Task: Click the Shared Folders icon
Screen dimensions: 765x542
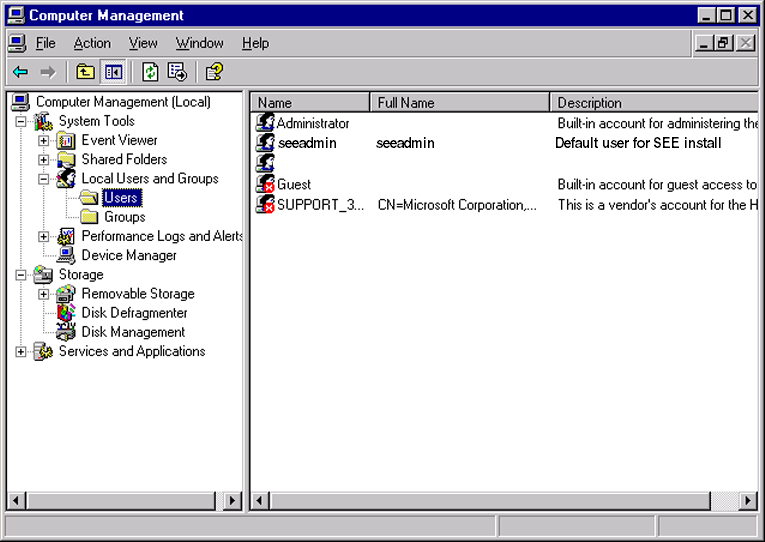Action: [x=66, y=160]
